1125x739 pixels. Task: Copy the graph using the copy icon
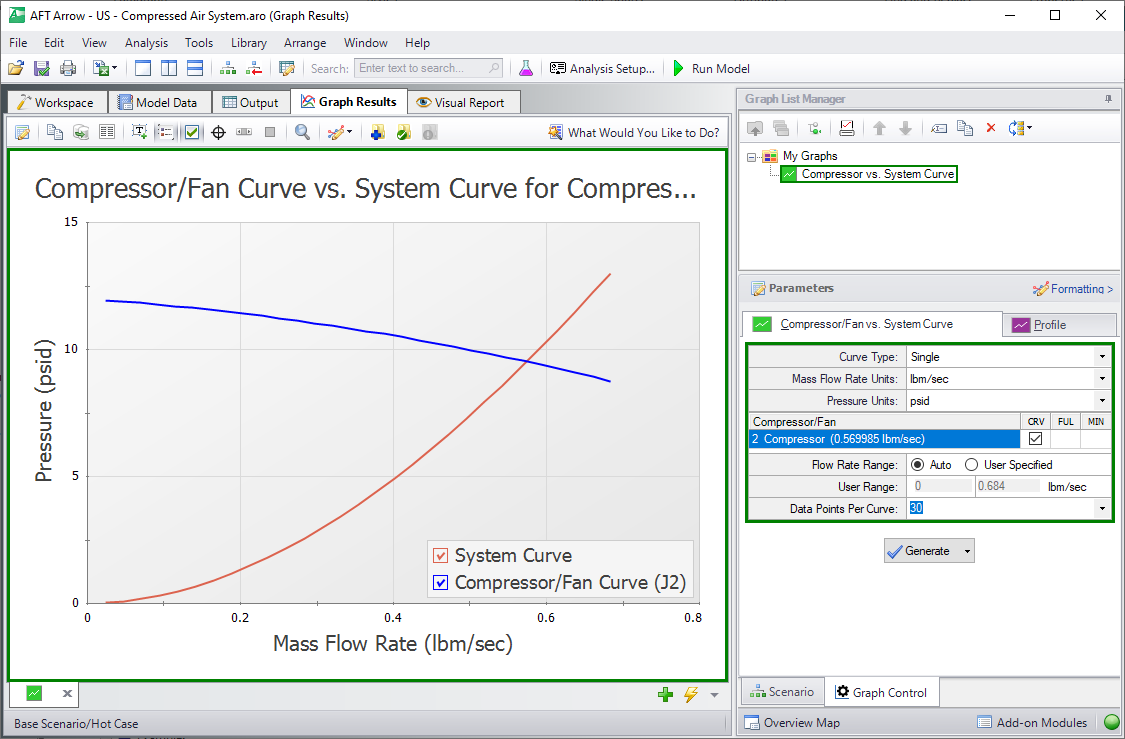tap(55, 133)
